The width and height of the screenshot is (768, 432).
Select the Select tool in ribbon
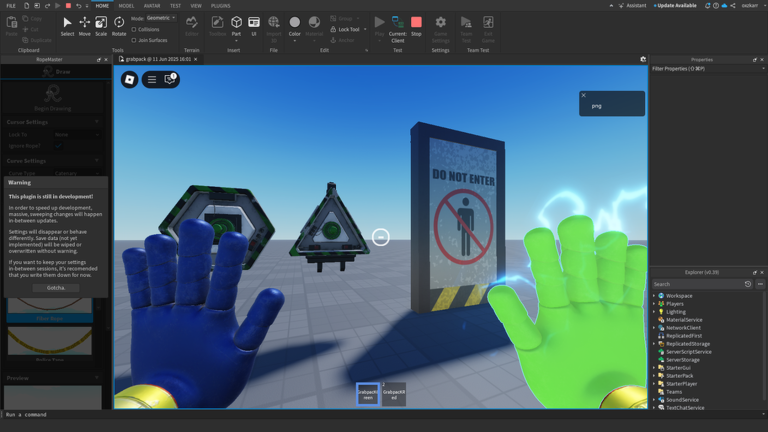coord(67,26)
